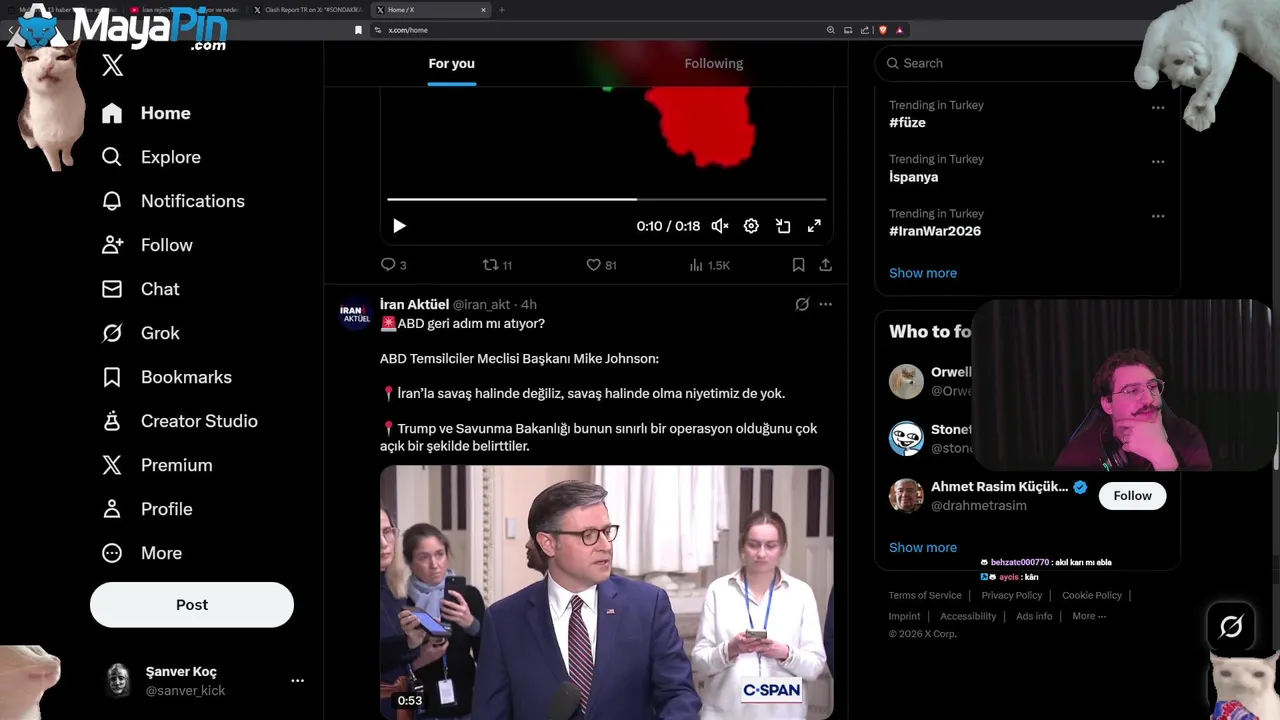Screen dimensions: 1280x720
Task: Bookmark the top post
Action: 798,265
